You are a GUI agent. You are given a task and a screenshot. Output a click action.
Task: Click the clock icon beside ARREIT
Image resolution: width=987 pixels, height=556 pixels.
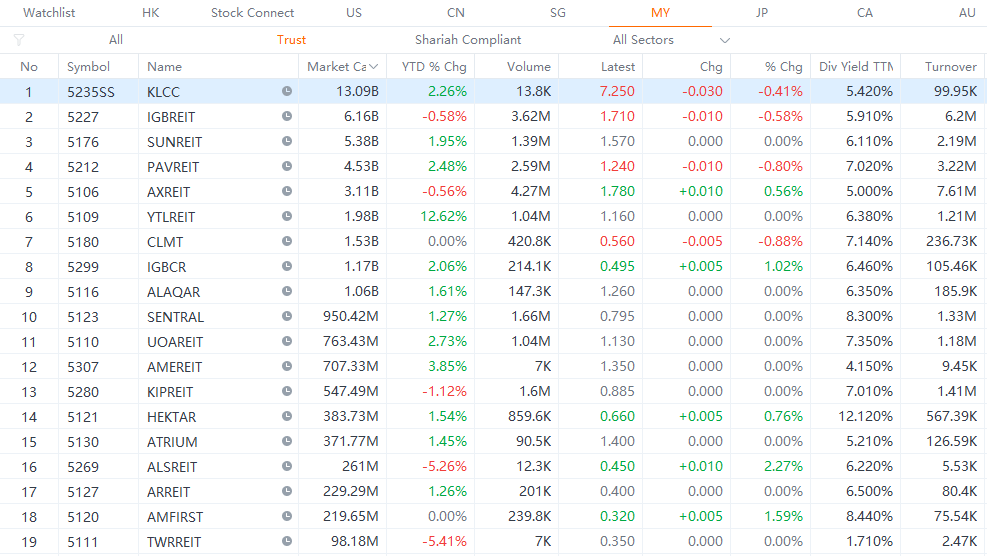pyautogui.click(x=286, y=491)
